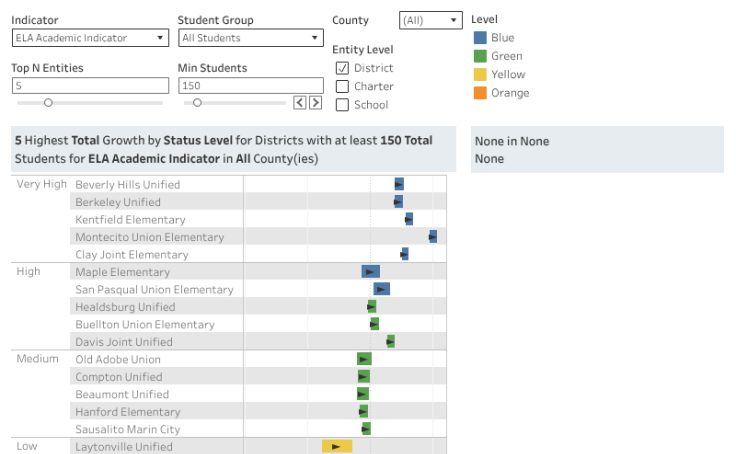Click the Top N Entities input field

coord(90,86)
